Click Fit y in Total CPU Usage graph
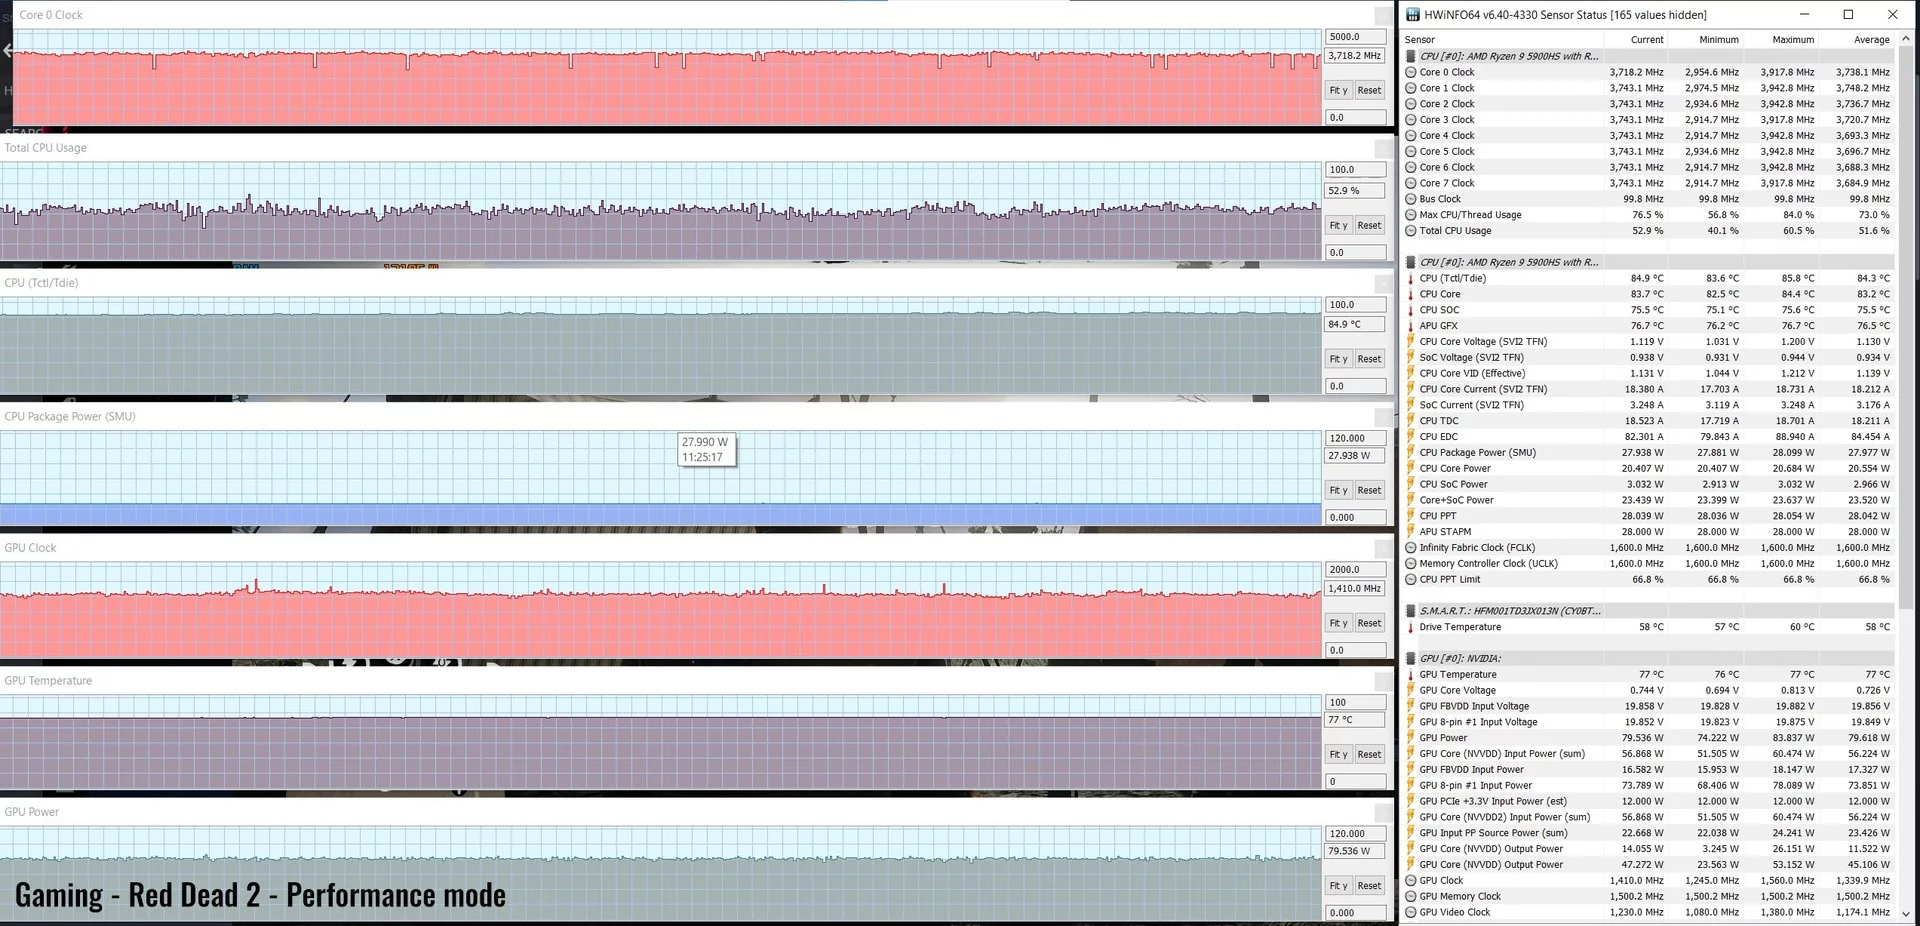The width and height of the screenshot is (1920, 926). tap(1338, 225)
